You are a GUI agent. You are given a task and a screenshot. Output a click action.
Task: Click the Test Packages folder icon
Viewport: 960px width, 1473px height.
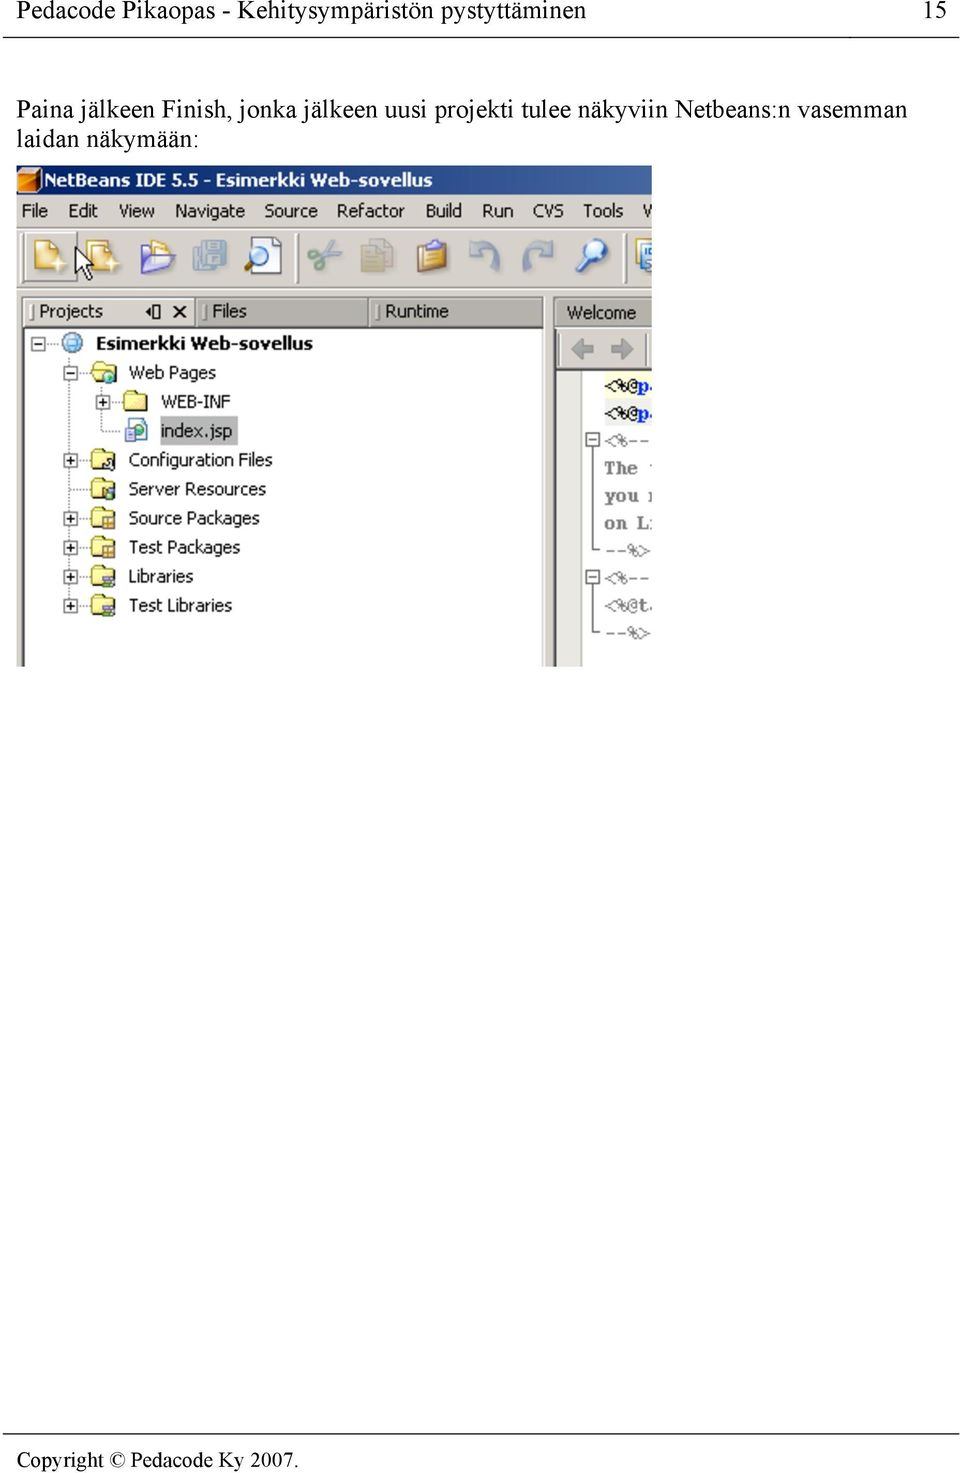[x=103, y=547]
